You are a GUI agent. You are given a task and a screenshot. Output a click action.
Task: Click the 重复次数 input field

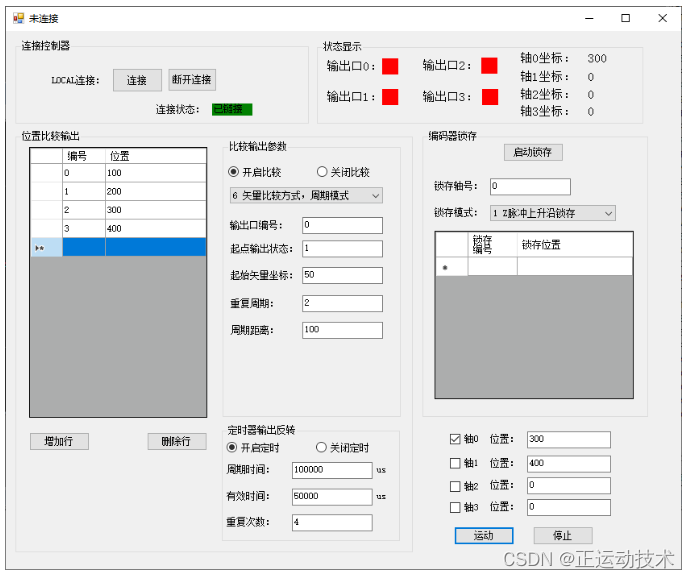pyautogui.click(x=332, y=523)
